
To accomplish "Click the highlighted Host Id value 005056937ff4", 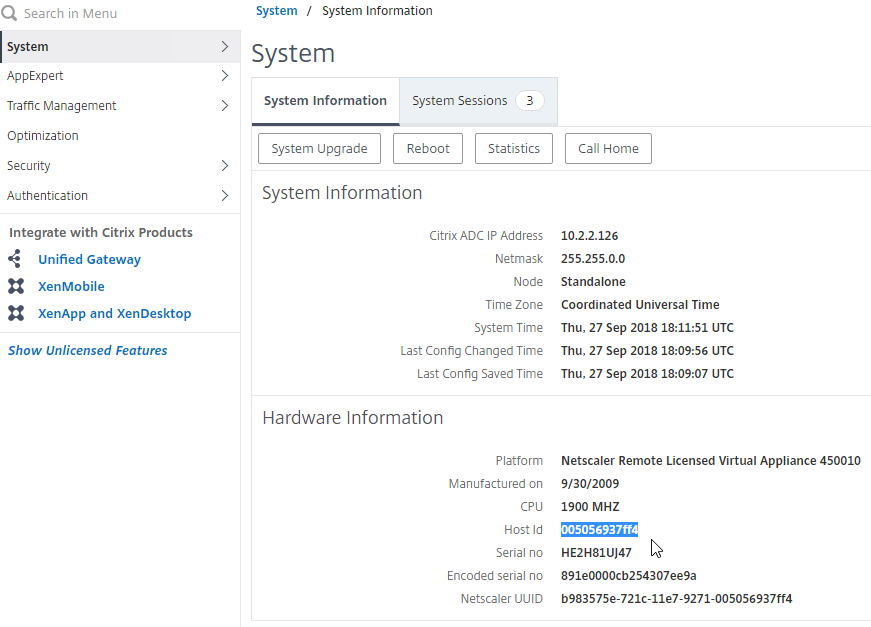I will point(599,530).
